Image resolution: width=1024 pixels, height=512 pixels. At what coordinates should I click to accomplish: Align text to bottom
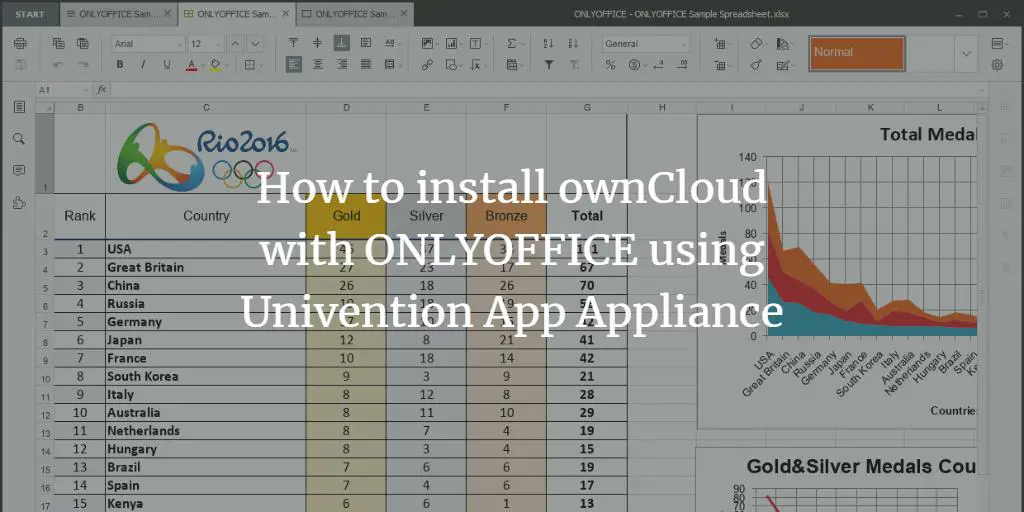[342, 43]
